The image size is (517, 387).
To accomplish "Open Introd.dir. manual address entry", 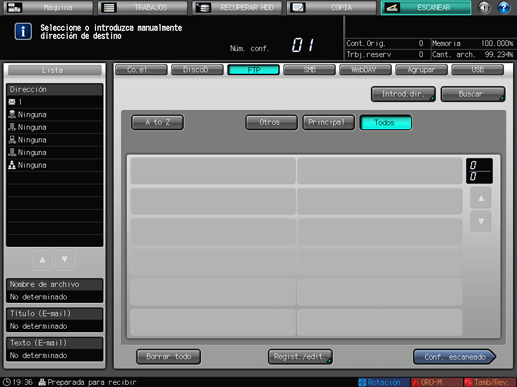I will coord(403,94).
